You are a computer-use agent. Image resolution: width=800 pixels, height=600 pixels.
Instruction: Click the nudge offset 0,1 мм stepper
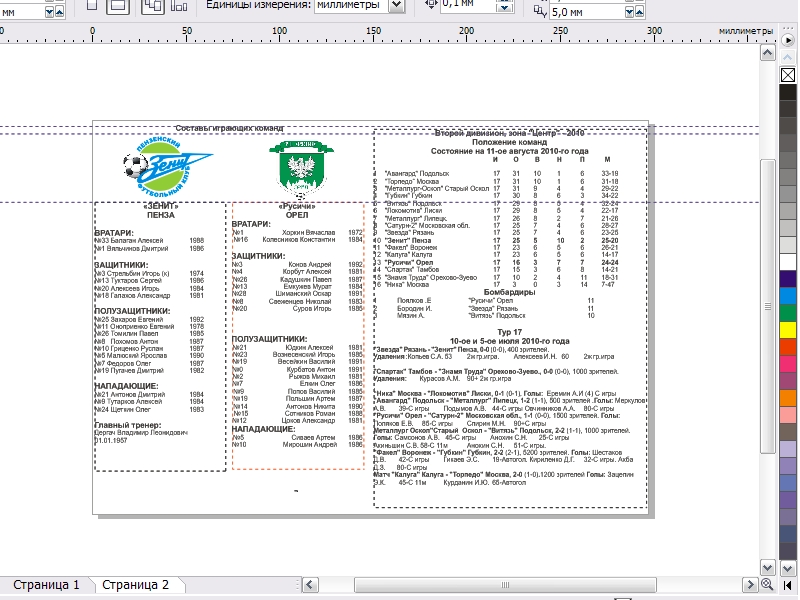click(x=505, y=6)
